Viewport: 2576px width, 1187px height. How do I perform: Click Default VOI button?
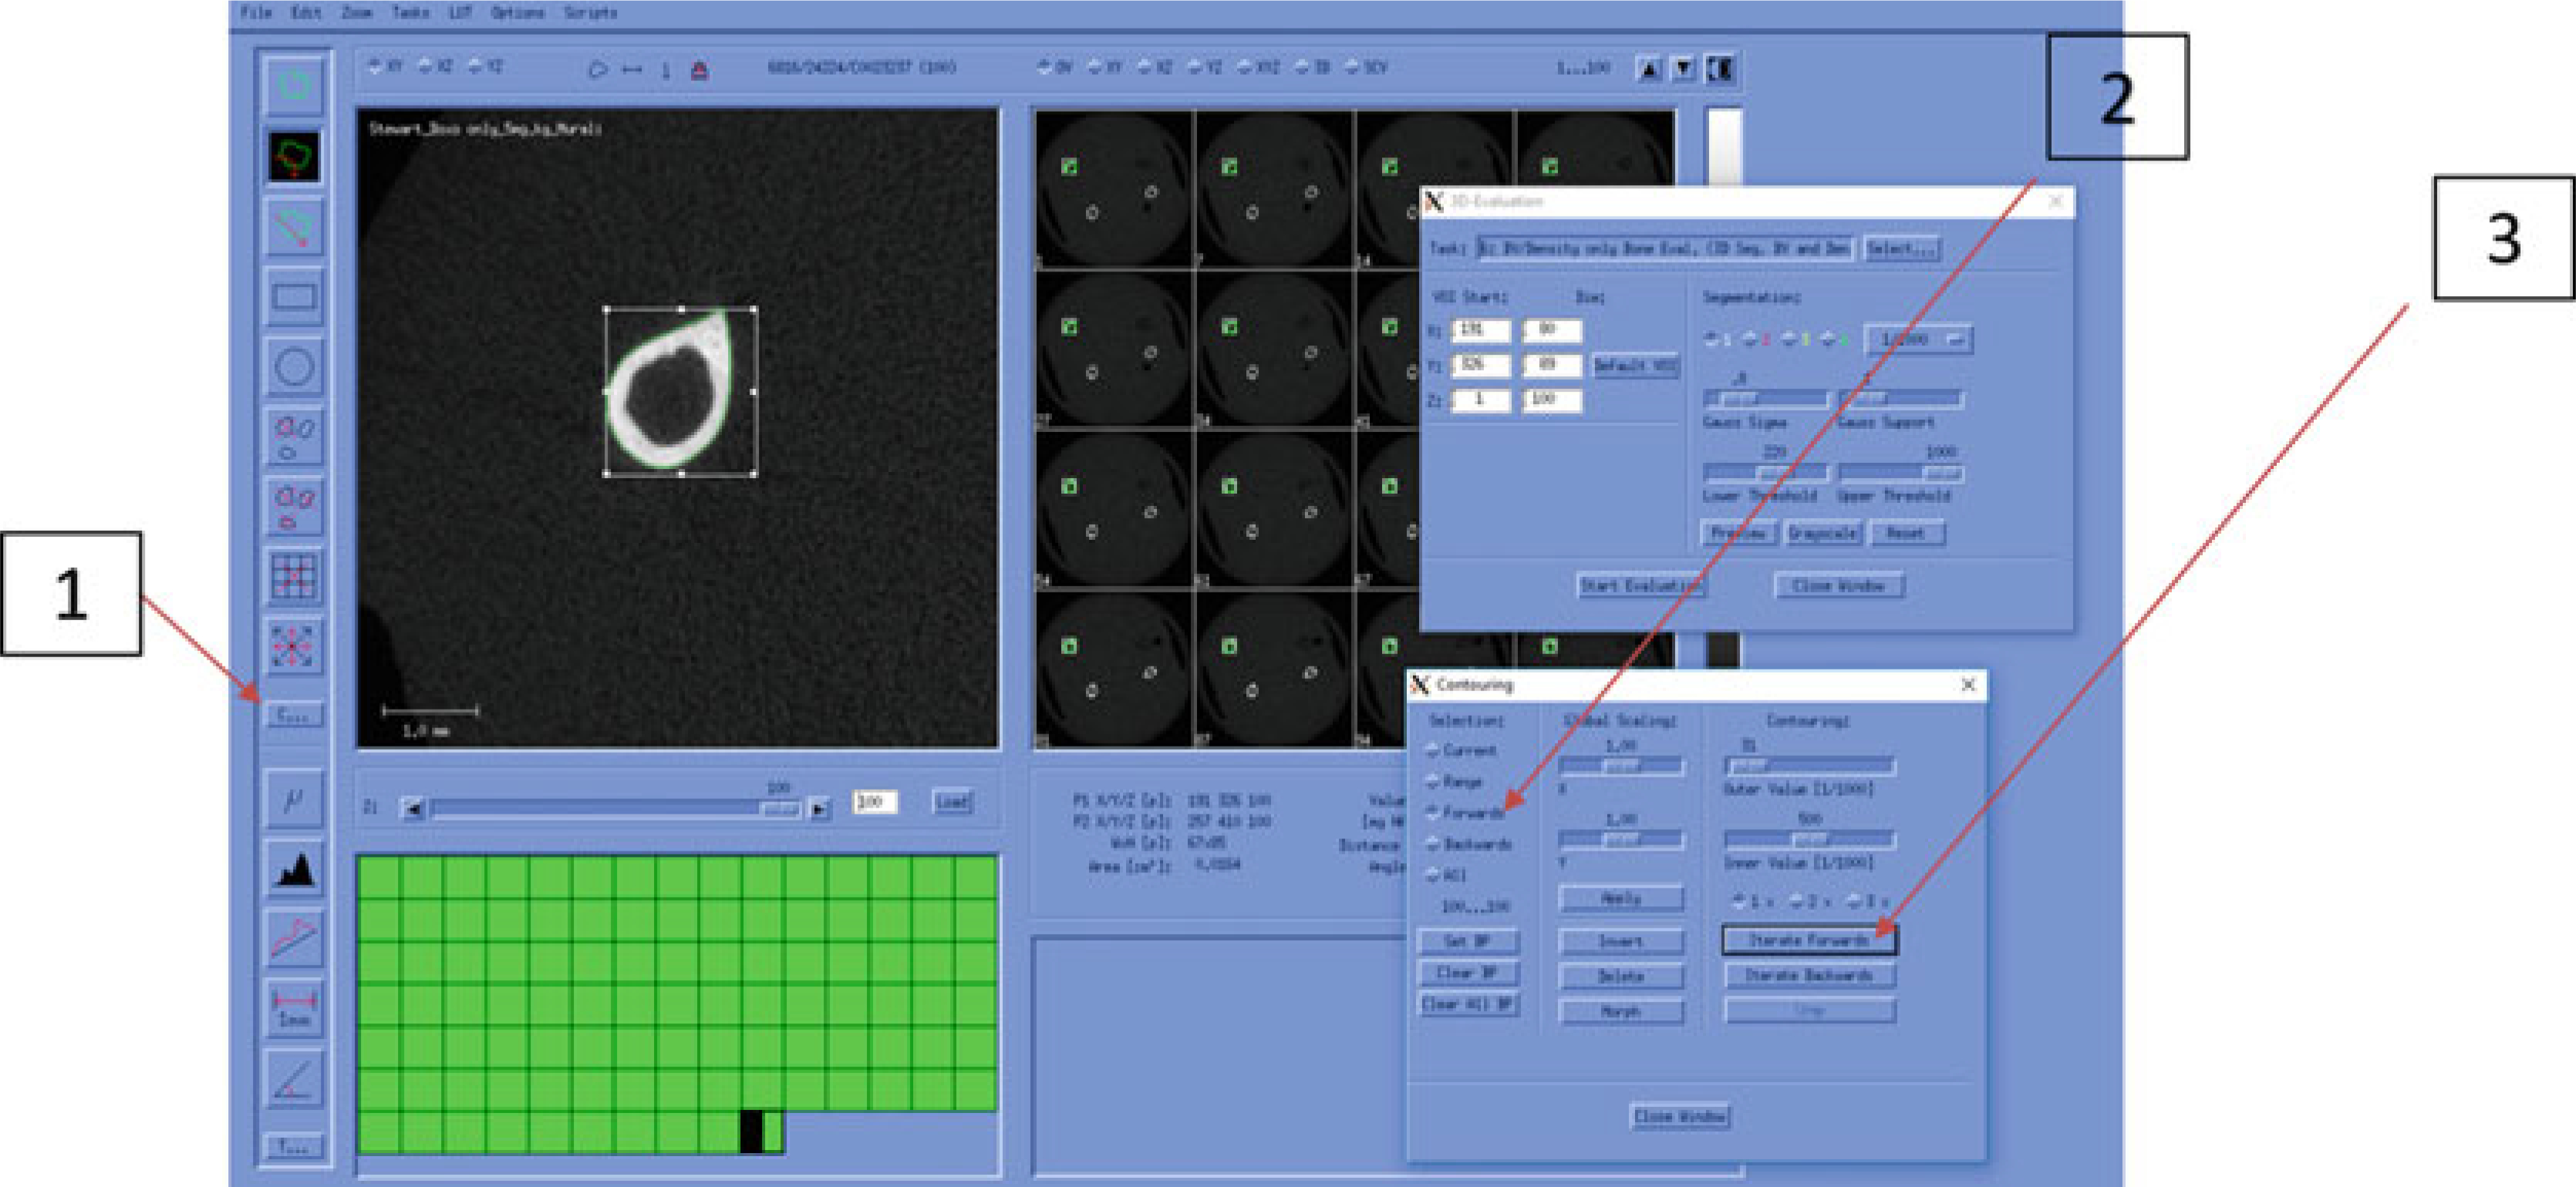tap(1634, 366)
